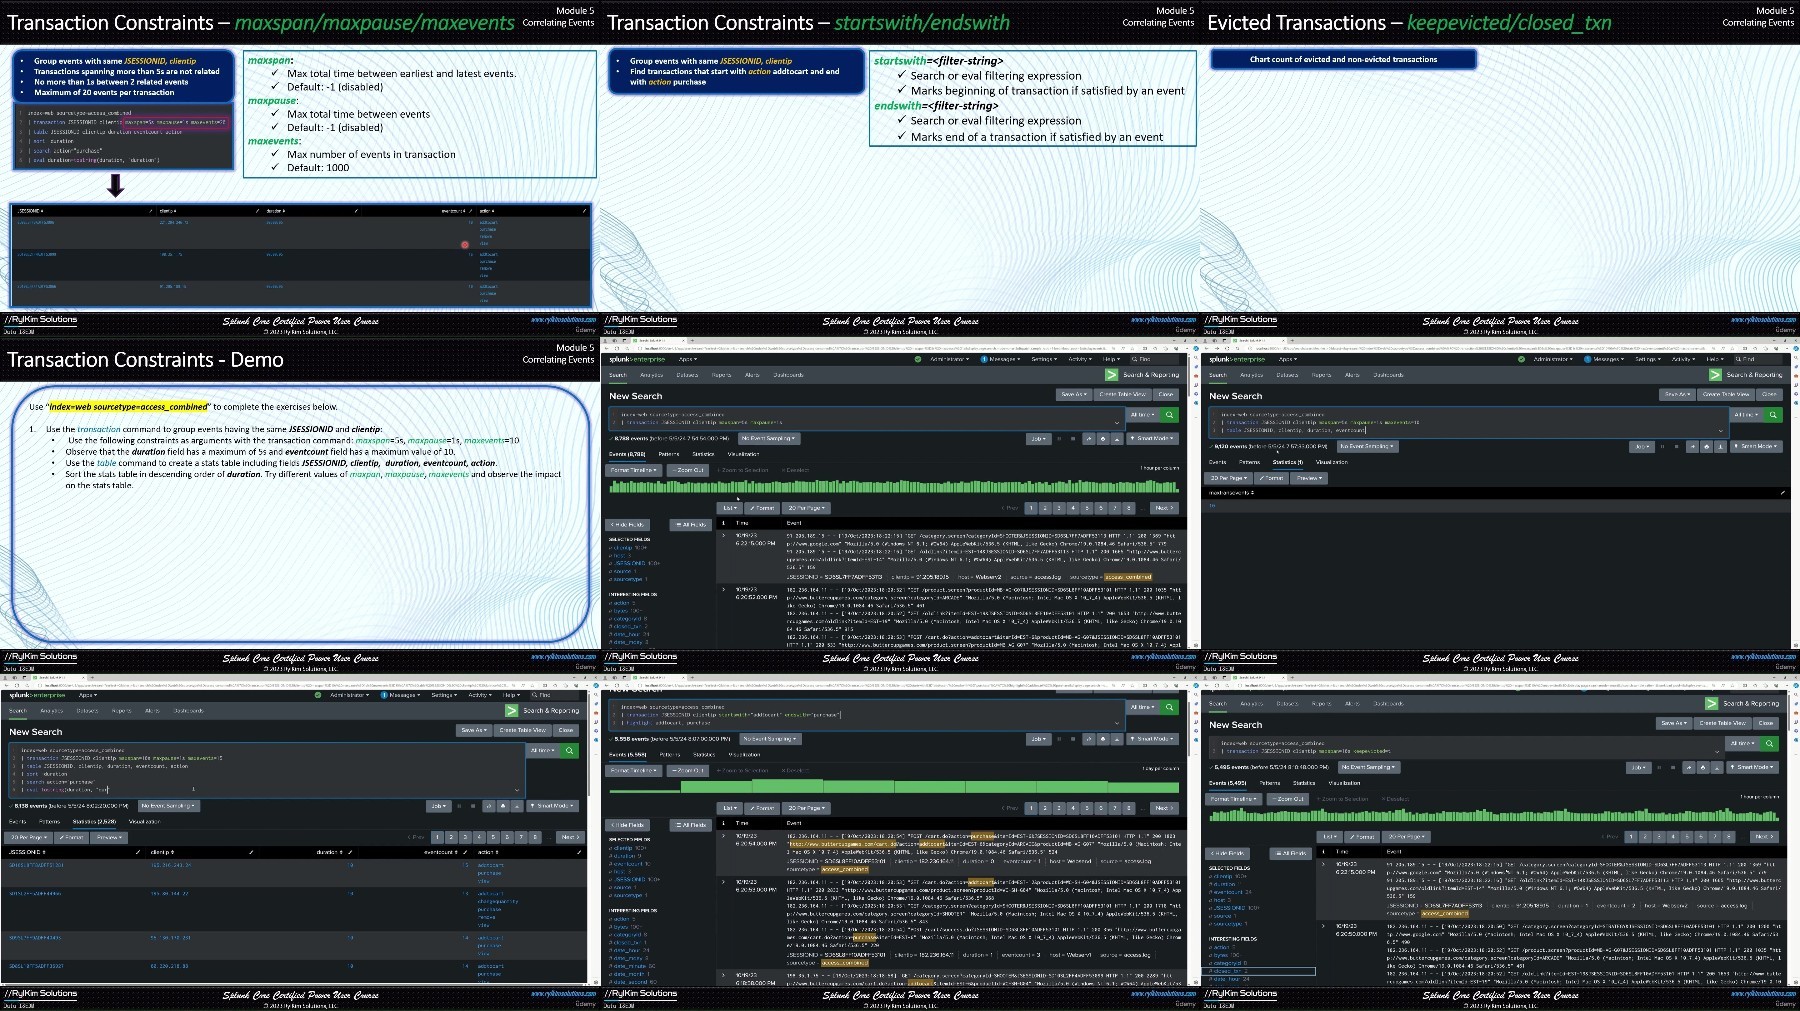
Task: Click search query box in 8,138-events window
Action: (x=266, y=770)
